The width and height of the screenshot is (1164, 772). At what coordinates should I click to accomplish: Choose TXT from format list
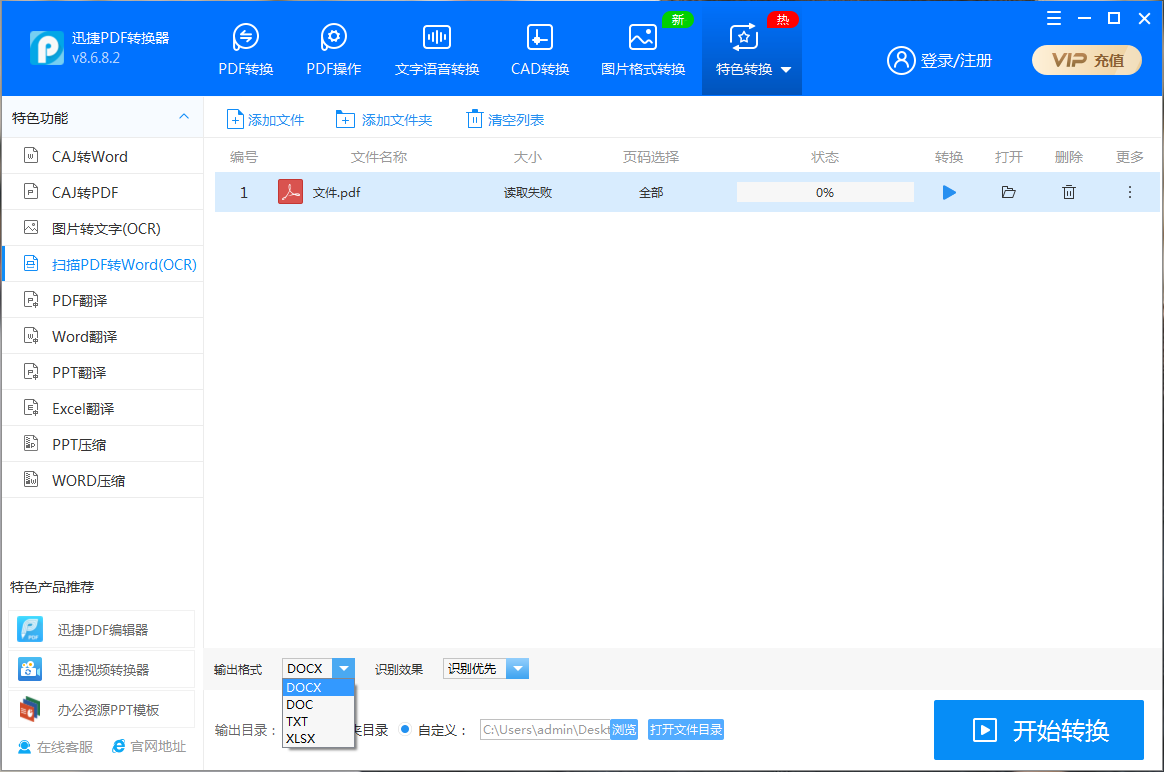318,722
